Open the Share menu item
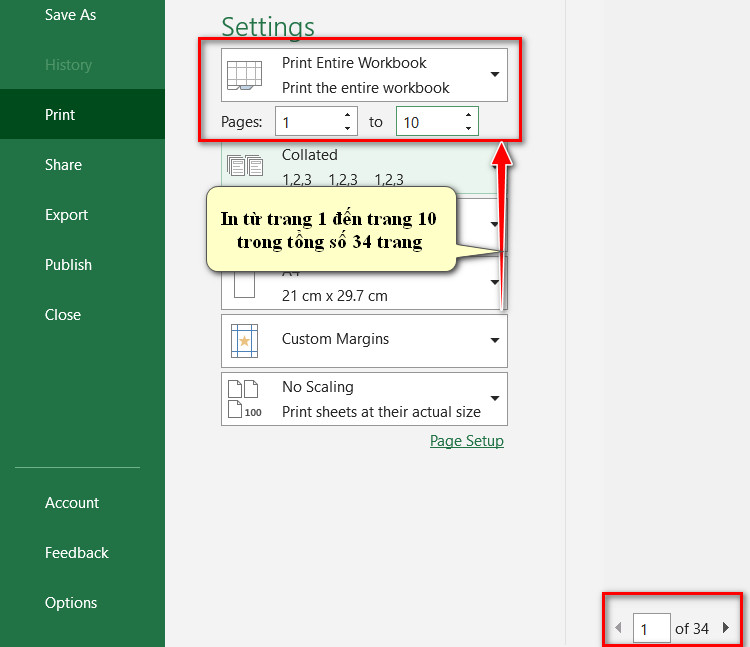 (63, 165)
